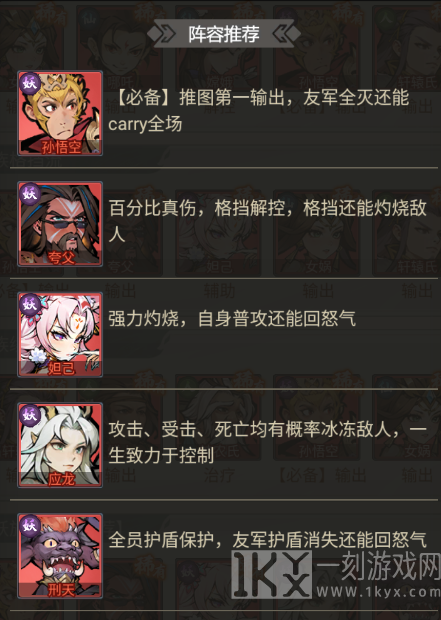Open 应龙 description about 冰冻敌人
441x620 pixels.
coord(268,443)
